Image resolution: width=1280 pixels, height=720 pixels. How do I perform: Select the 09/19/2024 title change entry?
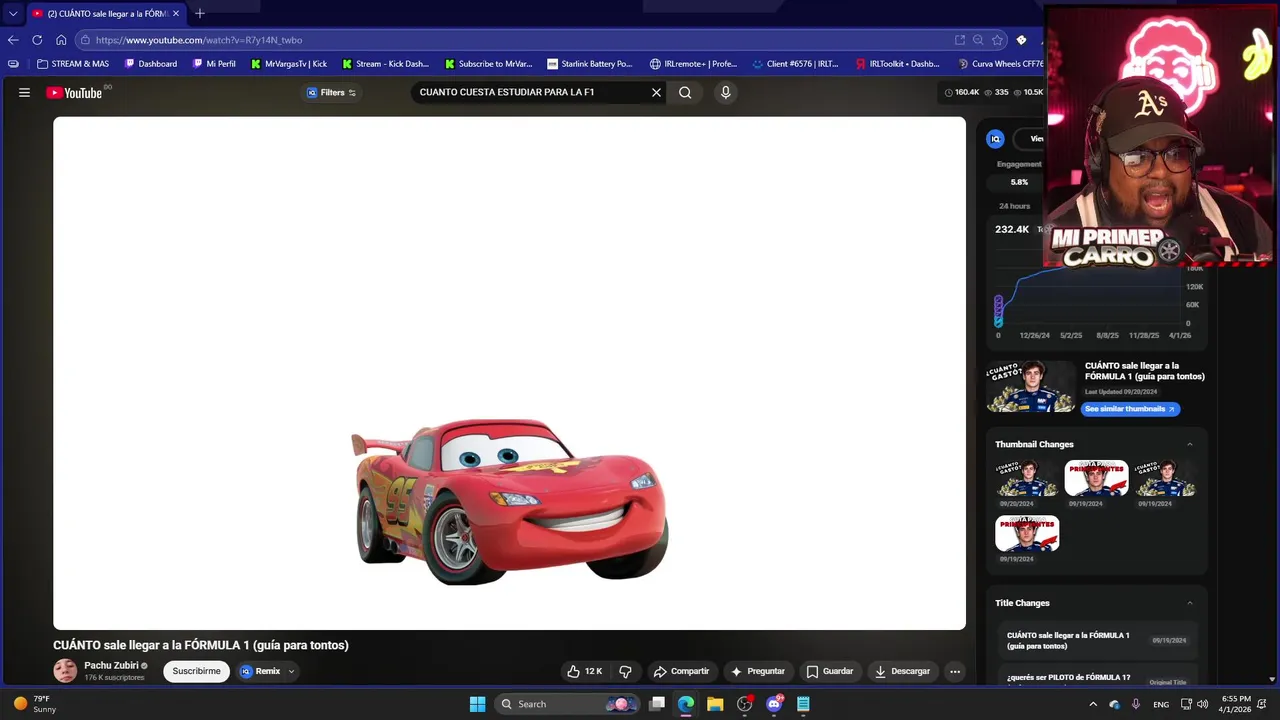point(1098,640)
